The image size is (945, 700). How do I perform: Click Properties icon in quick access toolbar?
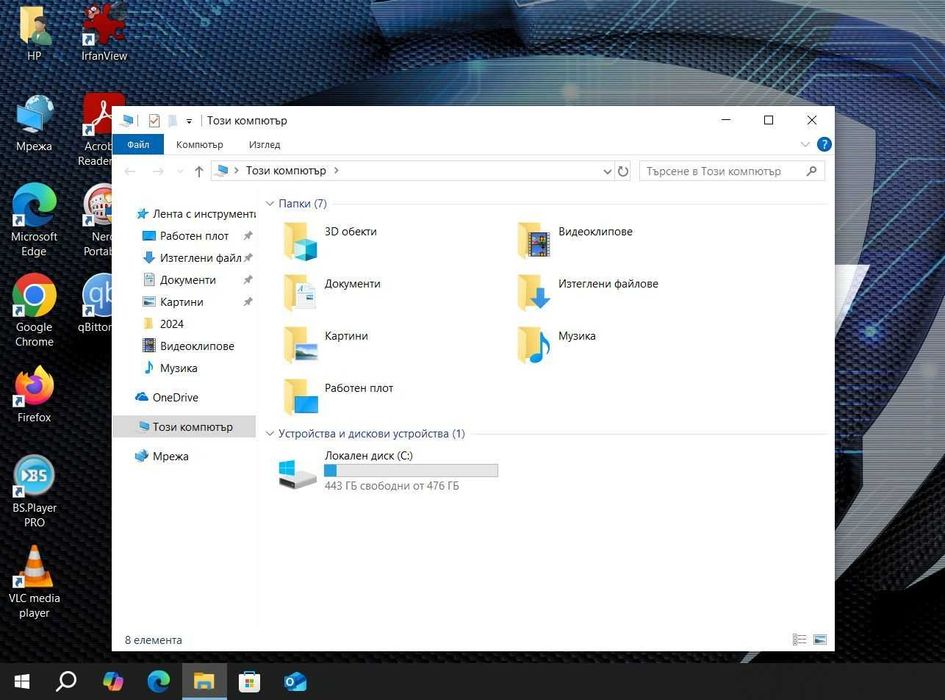154,121
